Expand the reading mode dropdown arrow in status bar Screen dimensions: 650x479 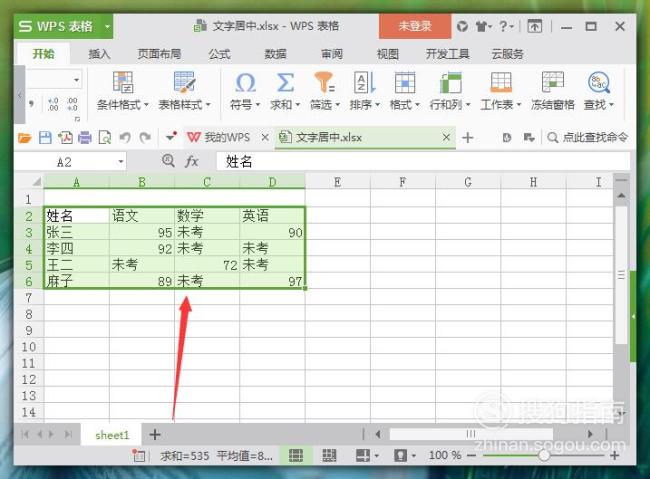coord(376,456)
